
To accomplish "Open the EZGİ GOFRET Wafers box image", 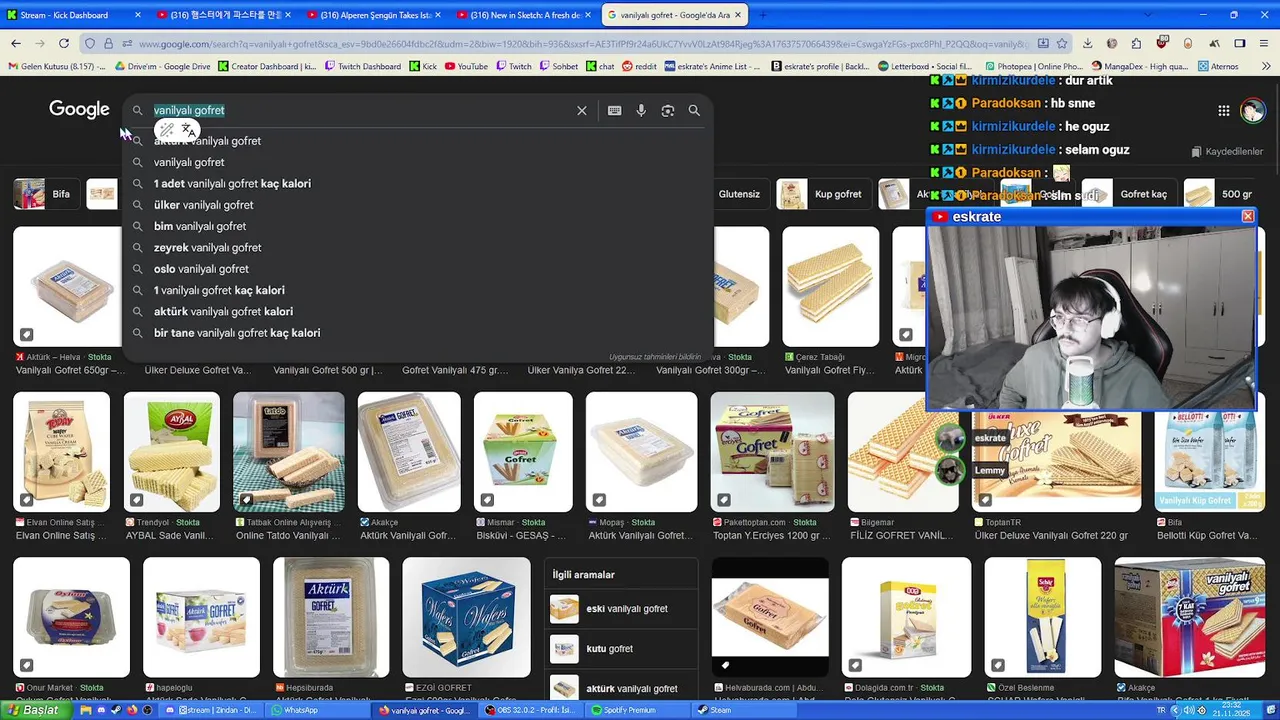I will pos(466,617).
